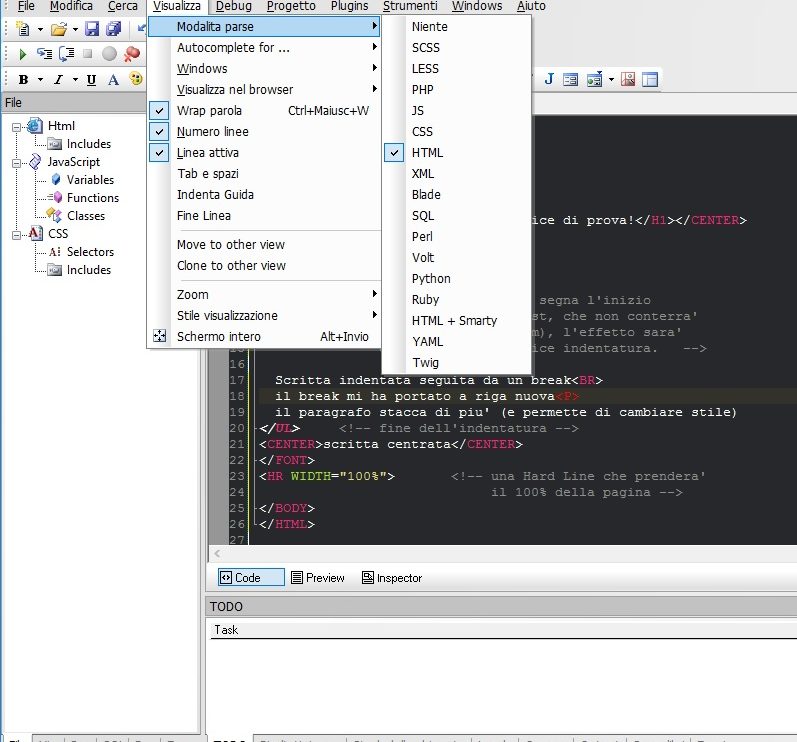797x742 pixels.
Task: Click the Save All icon
Action: [x=113, y=30]
